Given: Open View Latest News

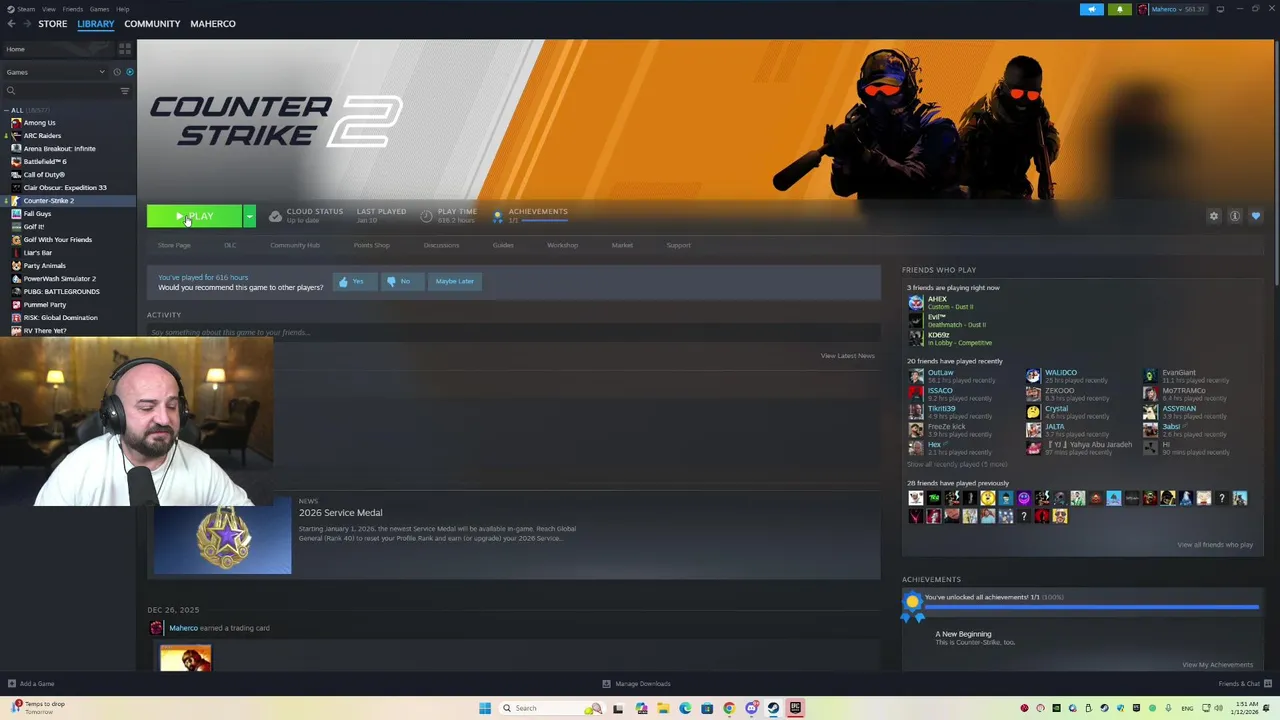Looking at the screenshot, I should [847, 356].
